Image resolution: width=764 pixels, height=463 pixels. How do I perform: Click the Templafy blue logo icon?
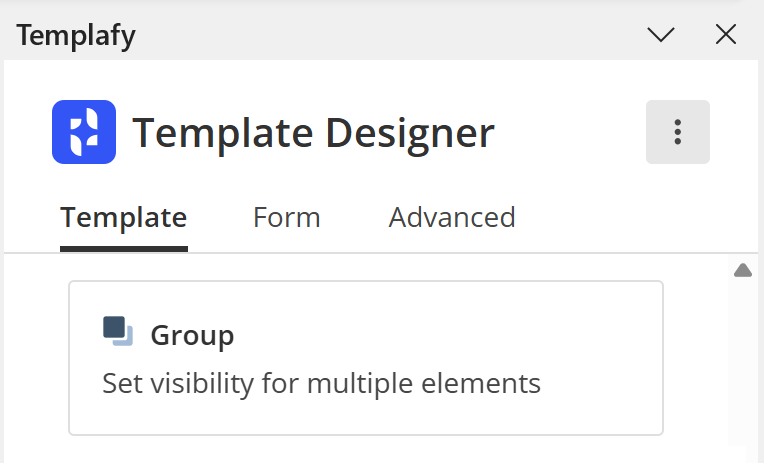[84, 132]
